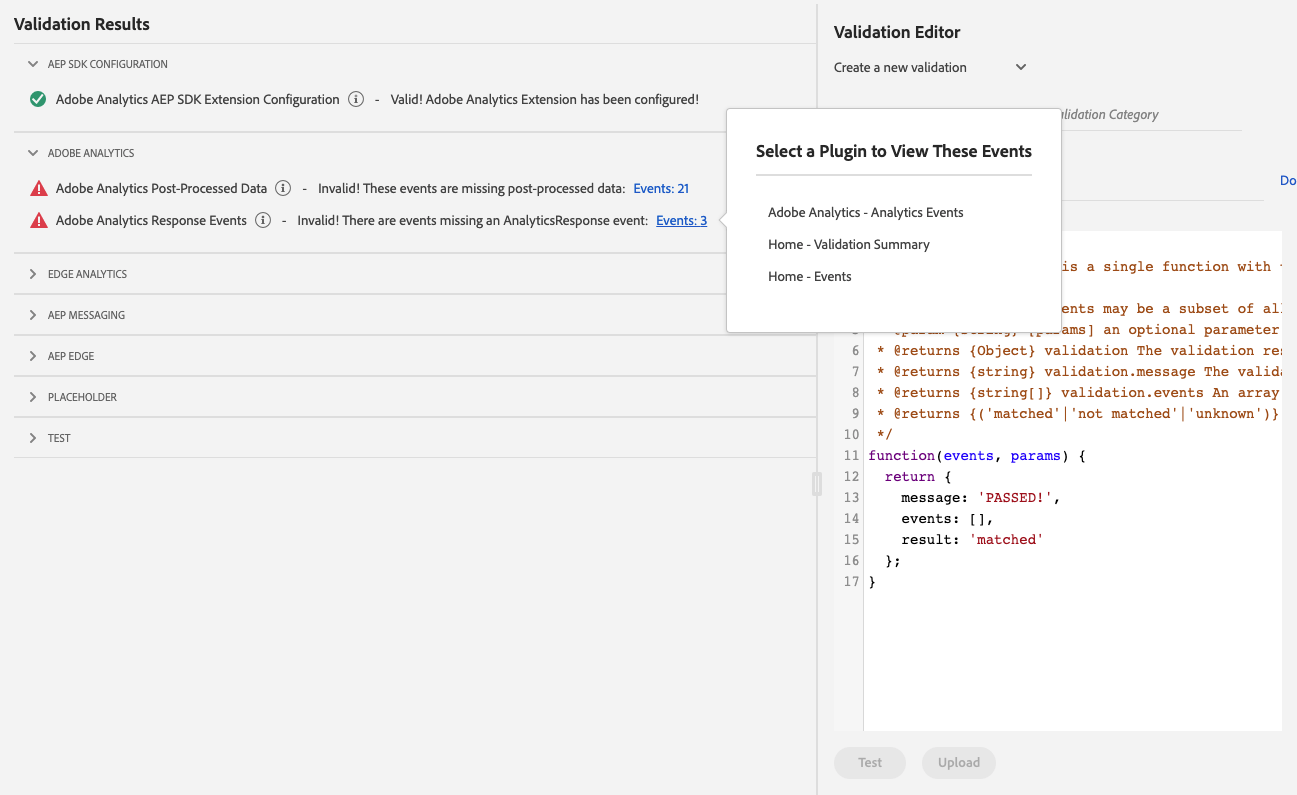
Task: Click text Valid! Adobe Analytics Extension has been configured!
Action: click(x=544, y=100)
